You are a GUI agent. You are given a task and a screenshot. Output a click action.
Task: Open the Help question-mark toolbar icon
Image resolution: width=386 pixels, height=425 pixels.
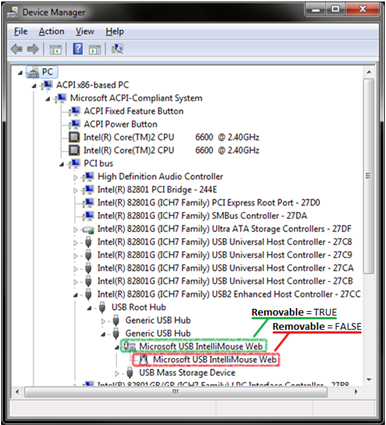click(x=78, y=49)
